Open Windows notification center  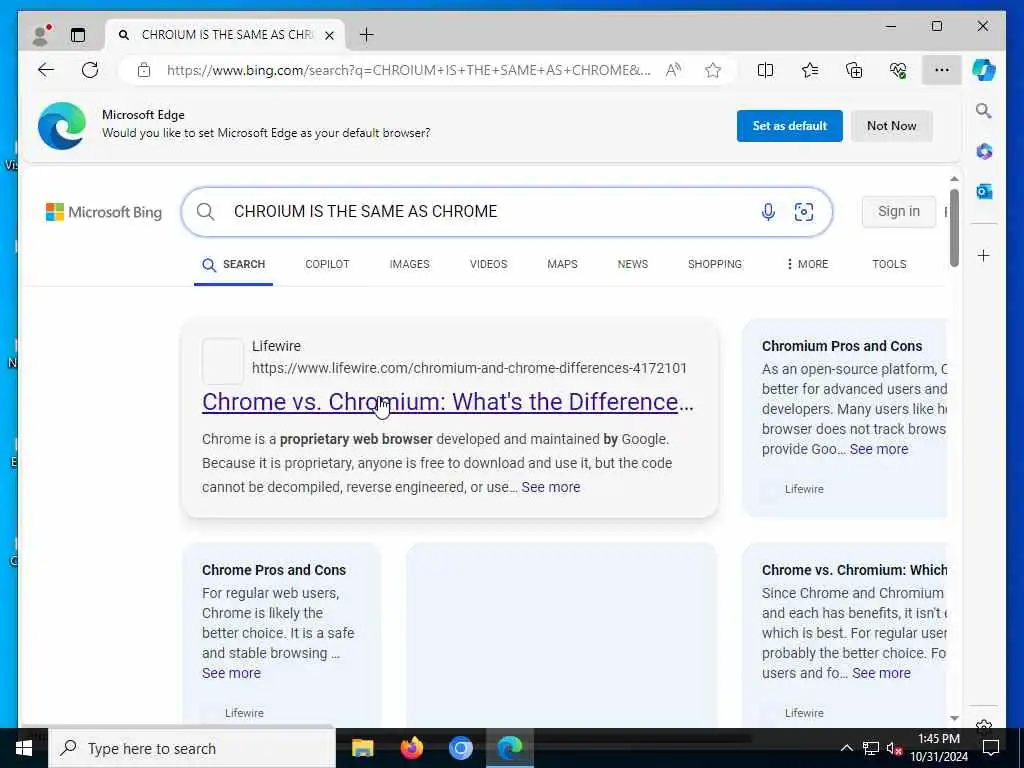[x=991, y=748]
